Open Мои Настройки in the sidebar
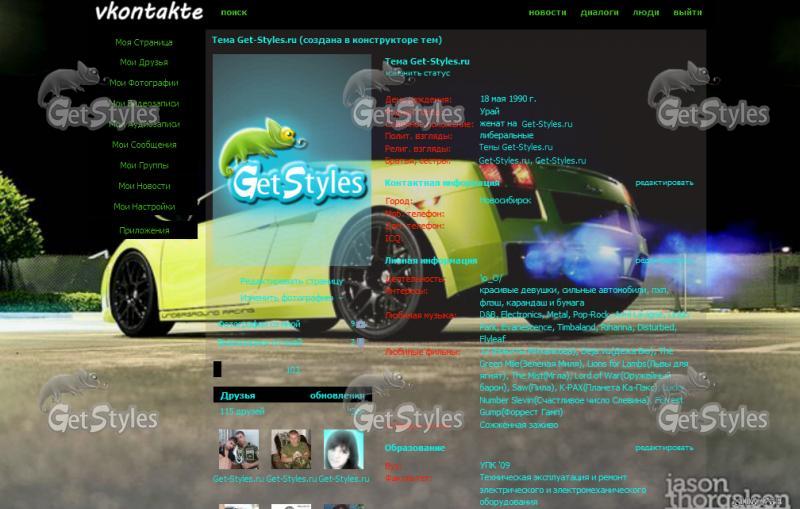 [144, 207]
